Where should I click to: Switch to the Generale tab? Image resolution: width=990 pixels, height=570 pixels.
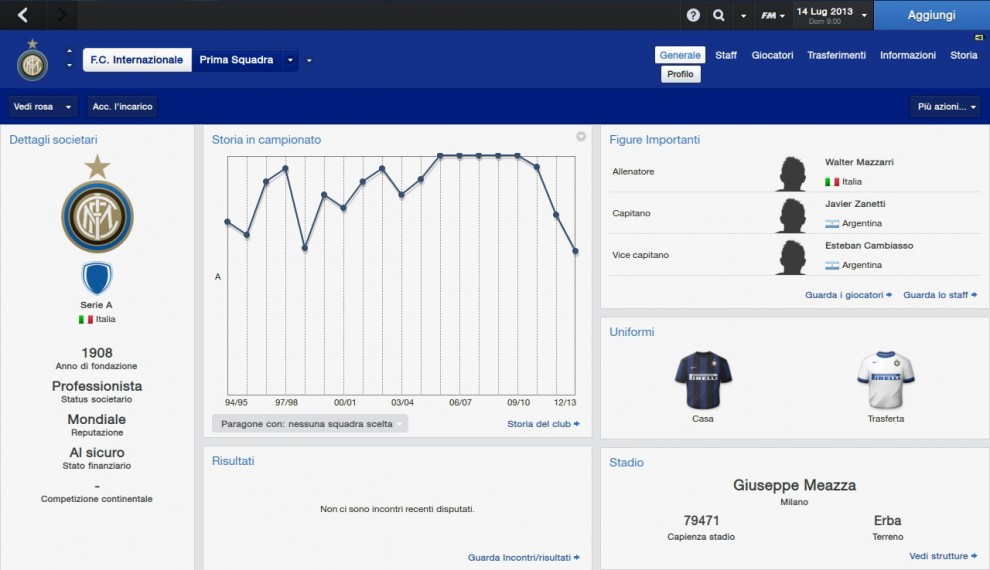[680, 55]
